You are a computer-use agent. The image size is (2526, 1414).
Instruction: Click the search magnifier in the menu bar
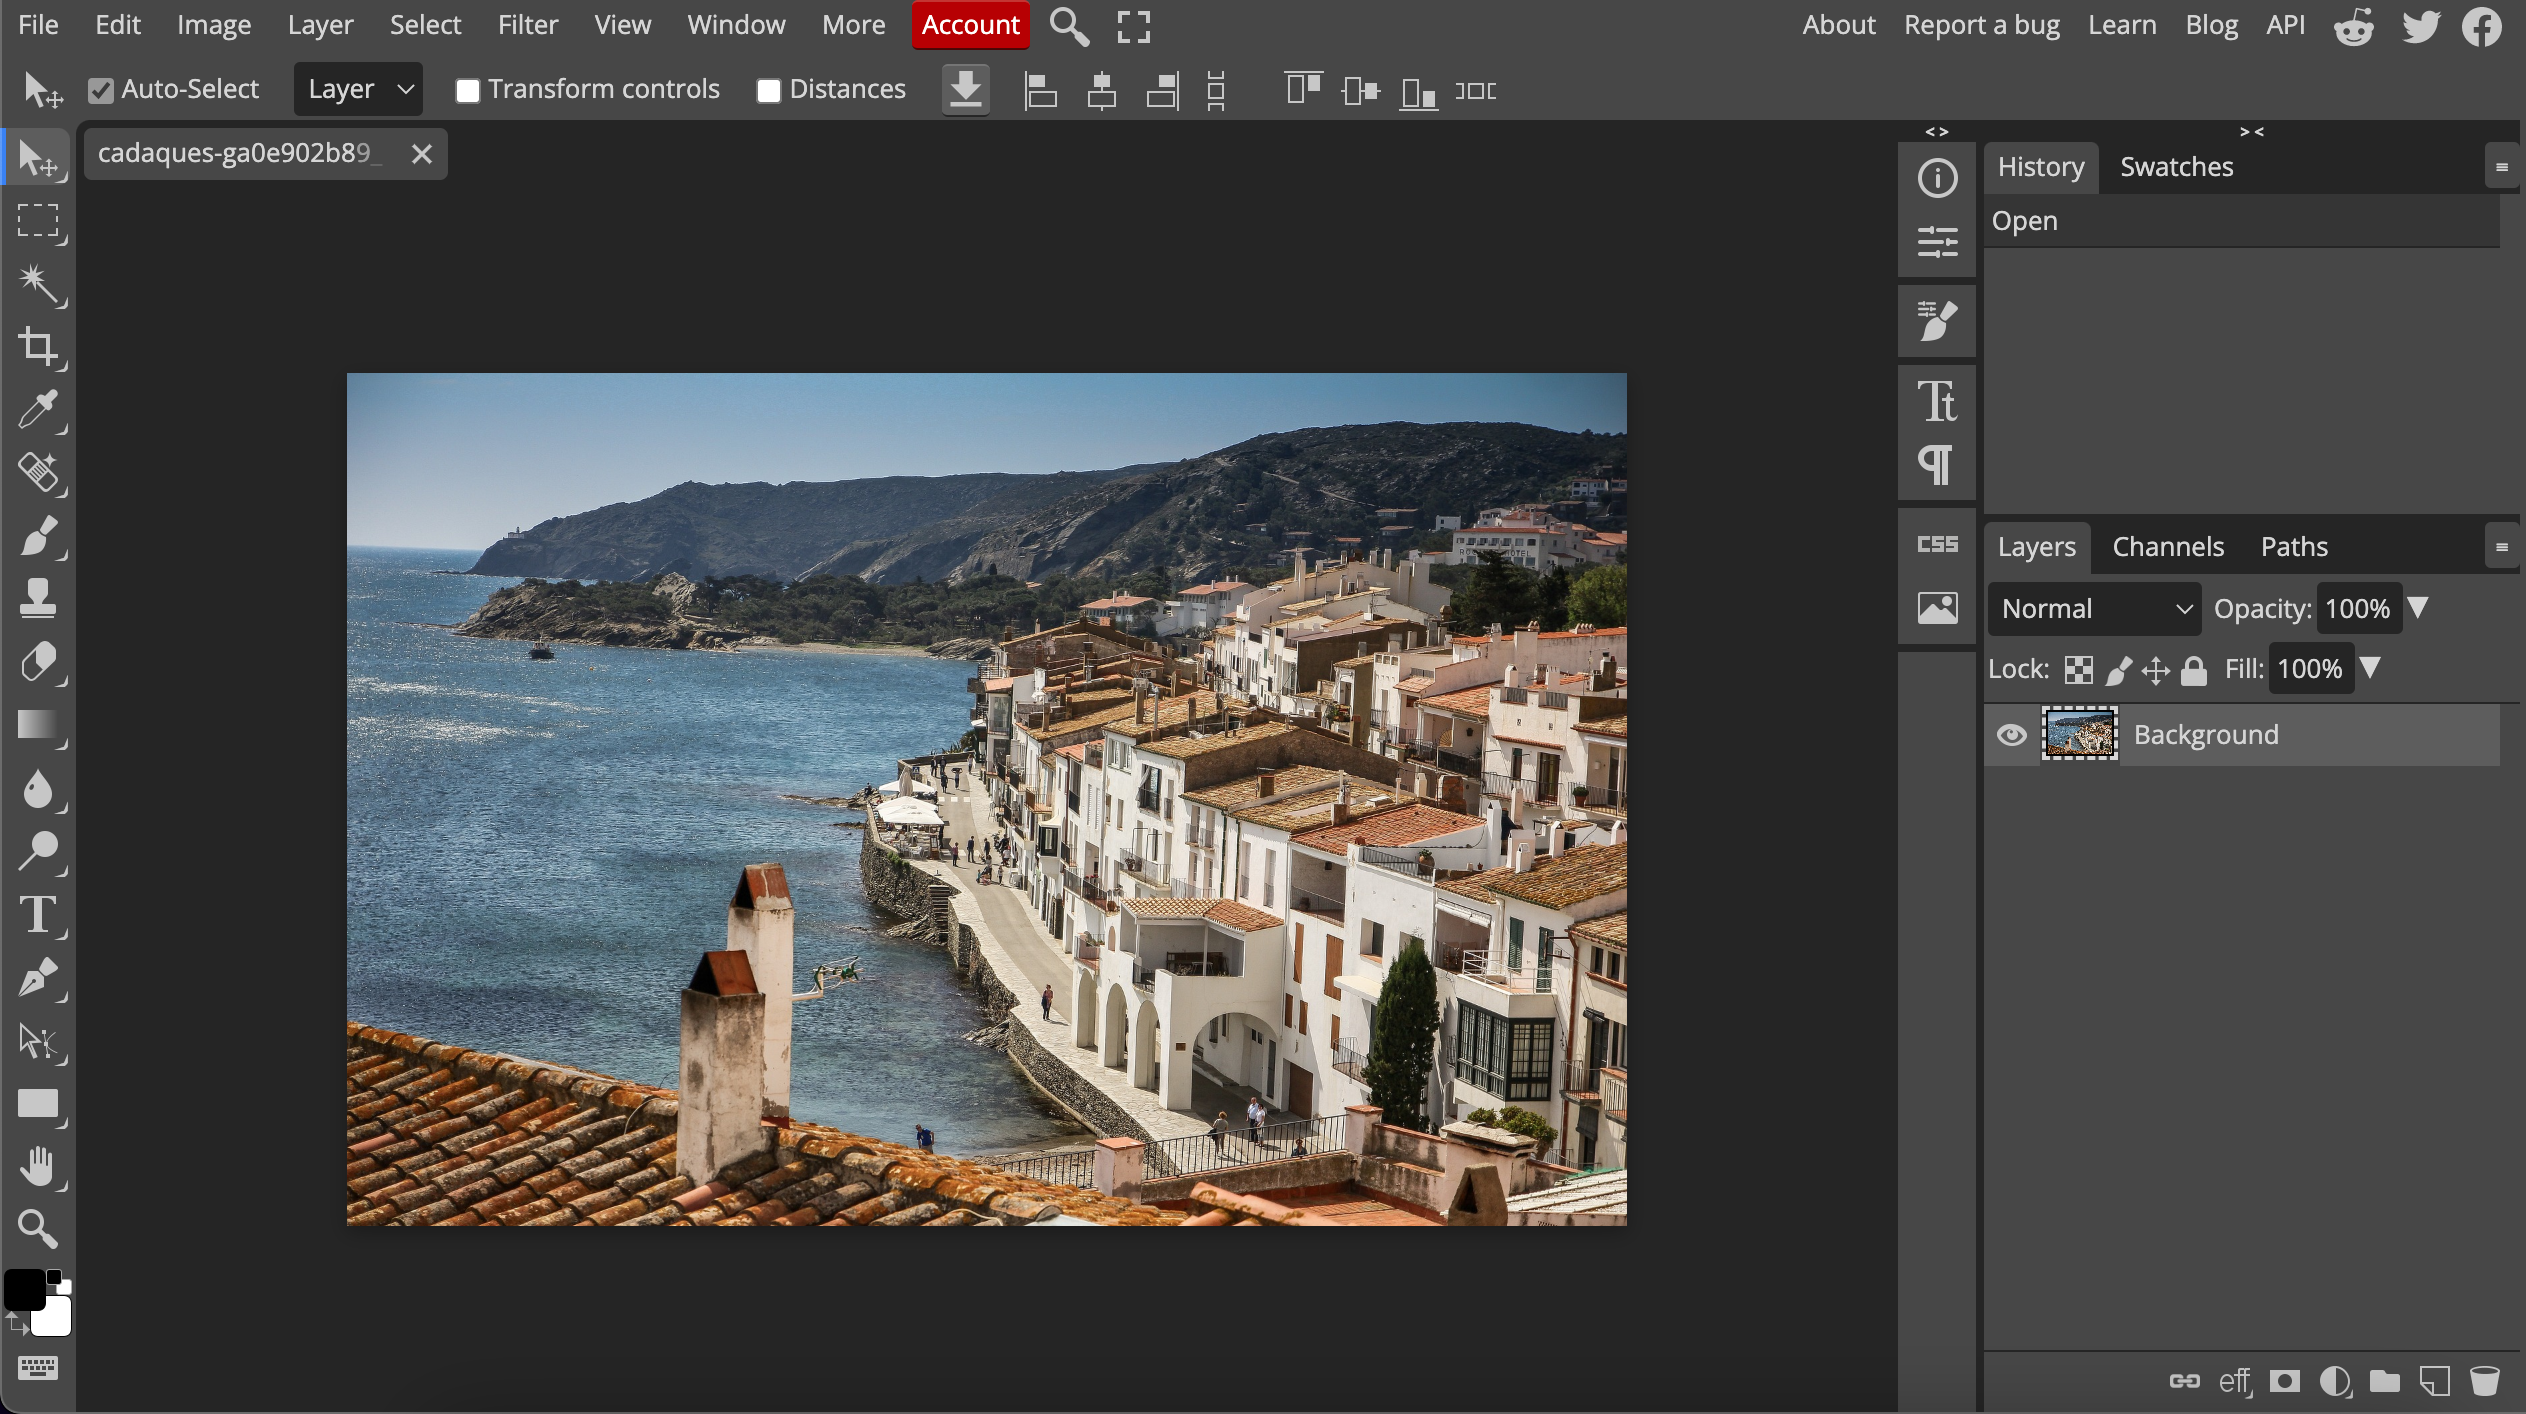pyautogui.click(x=1069, y=27)
